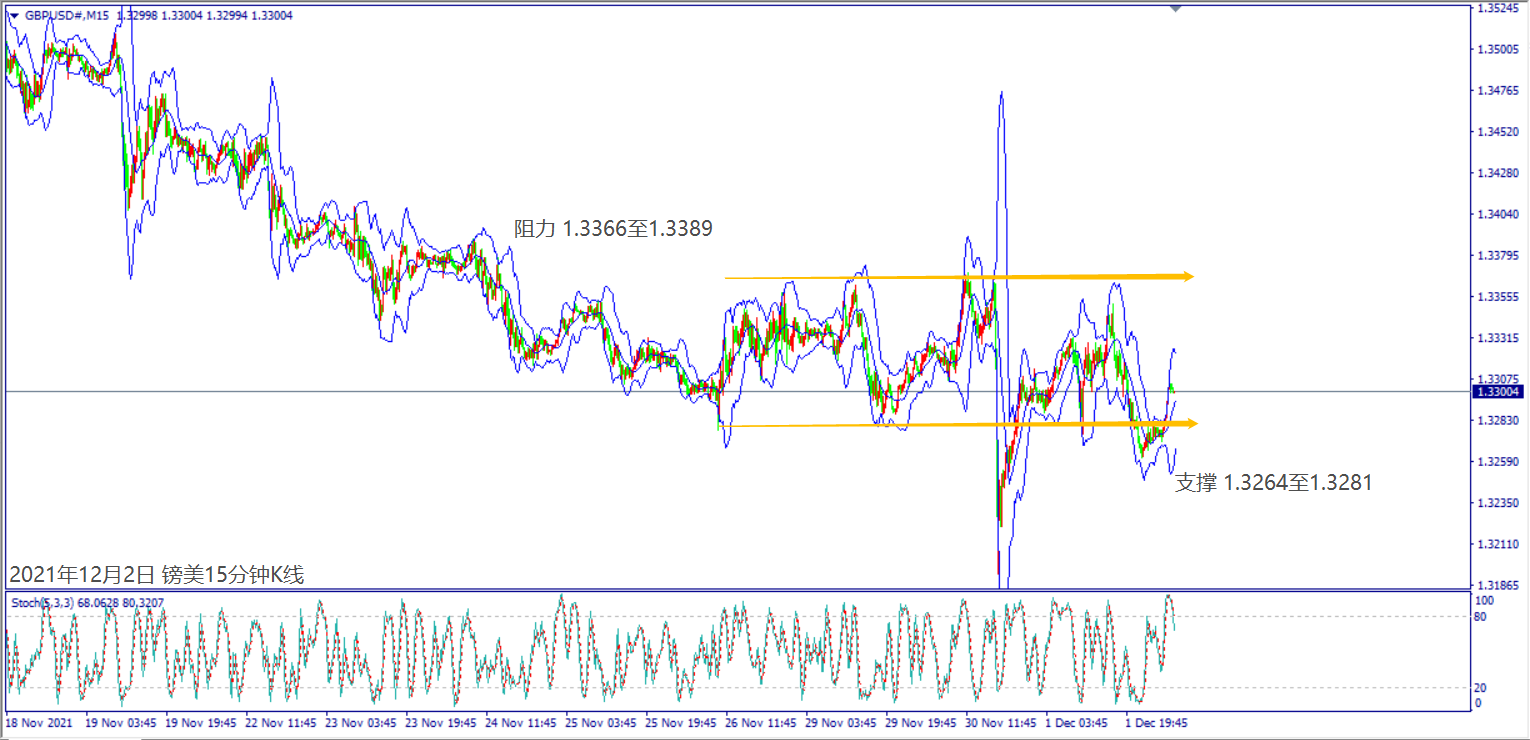Screen dimensions: 1530x740
Task: Click price axis value 1.34280
Action: tap(1498, 173)
